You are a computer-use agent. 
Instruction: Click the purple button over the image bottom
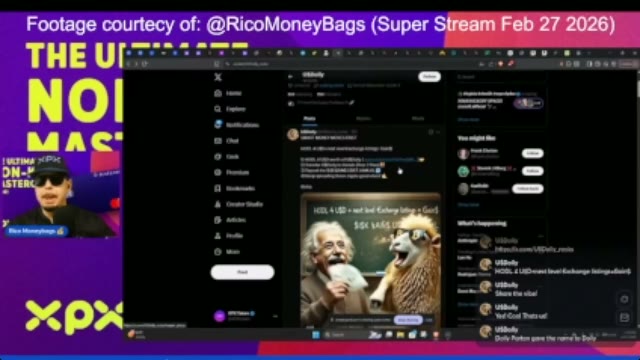click(x=408, y=320)
